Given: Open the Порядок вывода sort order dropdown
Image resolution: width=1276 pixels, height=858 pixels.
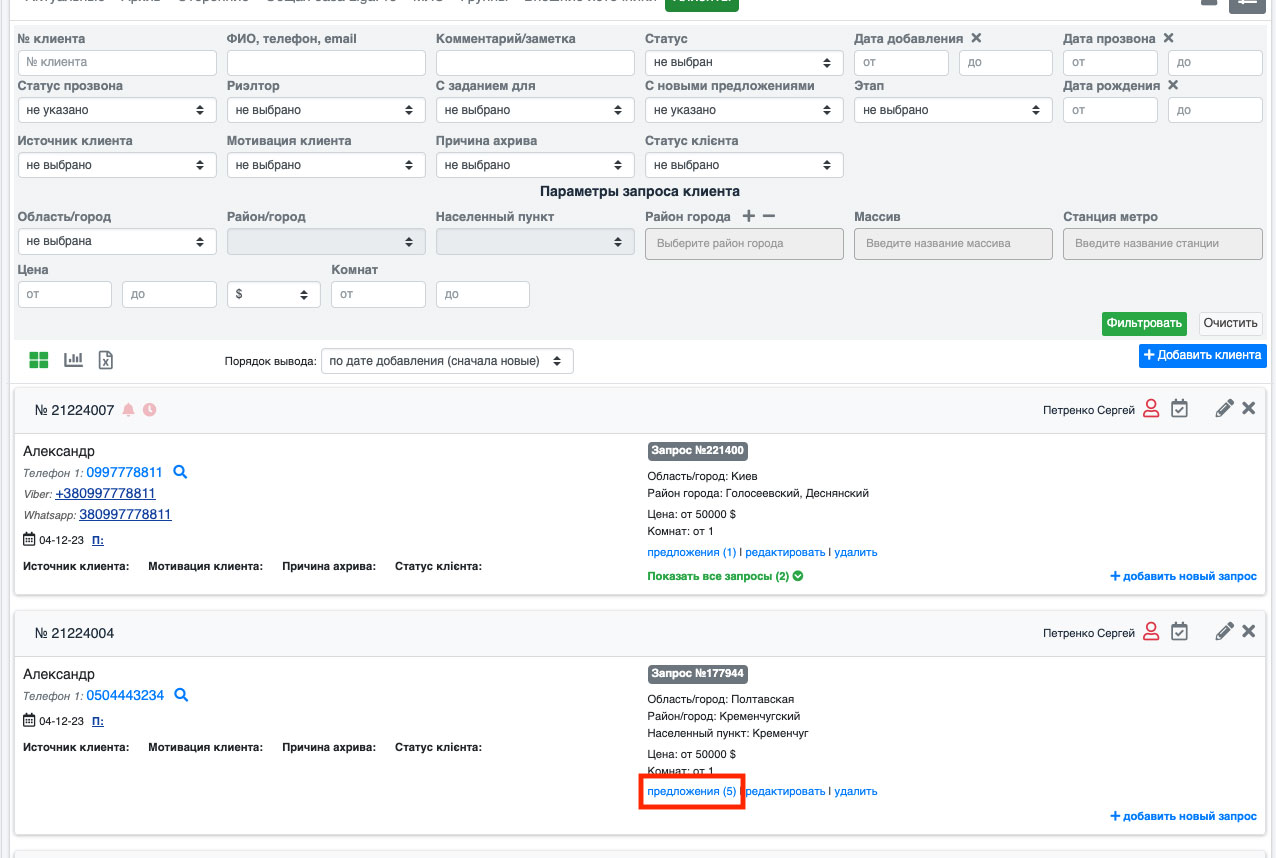Looking at the screenshot, I should coord(447,361).
